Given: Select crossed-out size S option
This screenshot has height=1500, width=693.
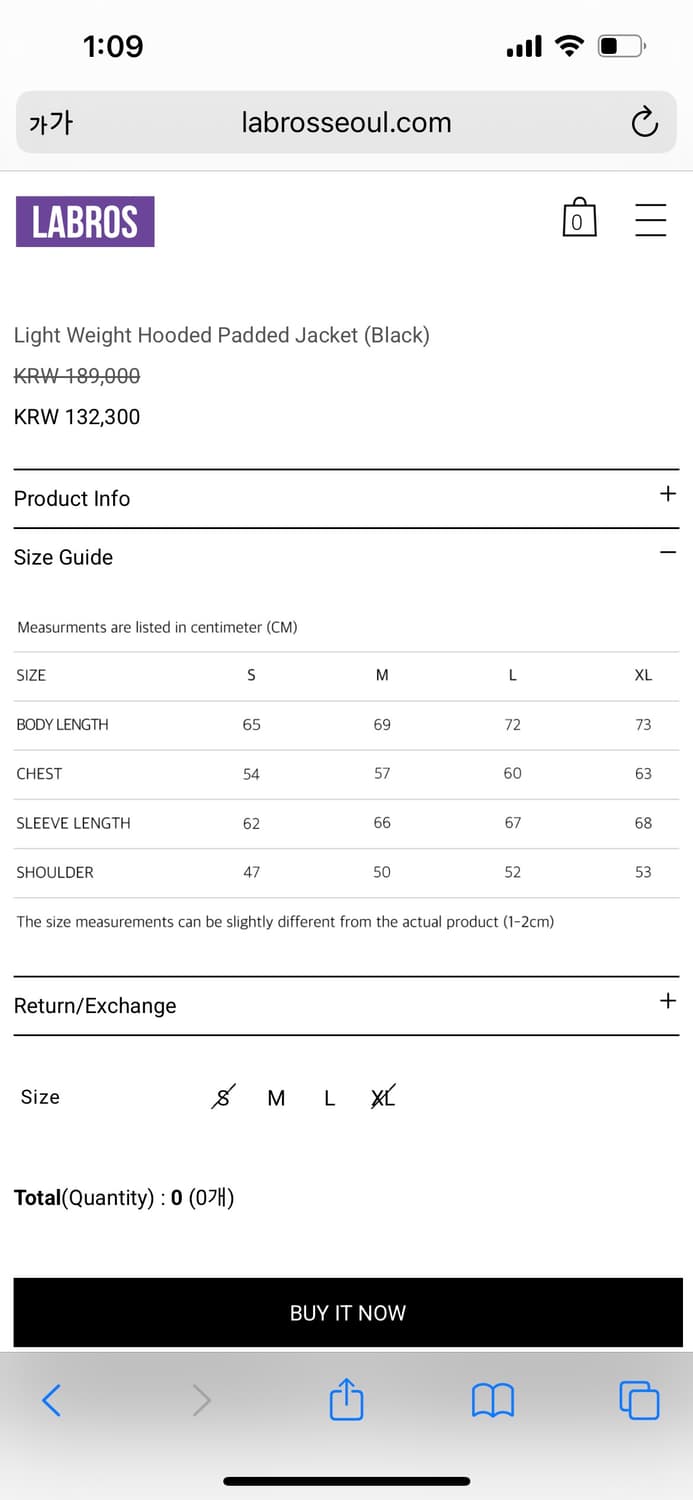Looking at the screenshot, I should pos(223,1098).
